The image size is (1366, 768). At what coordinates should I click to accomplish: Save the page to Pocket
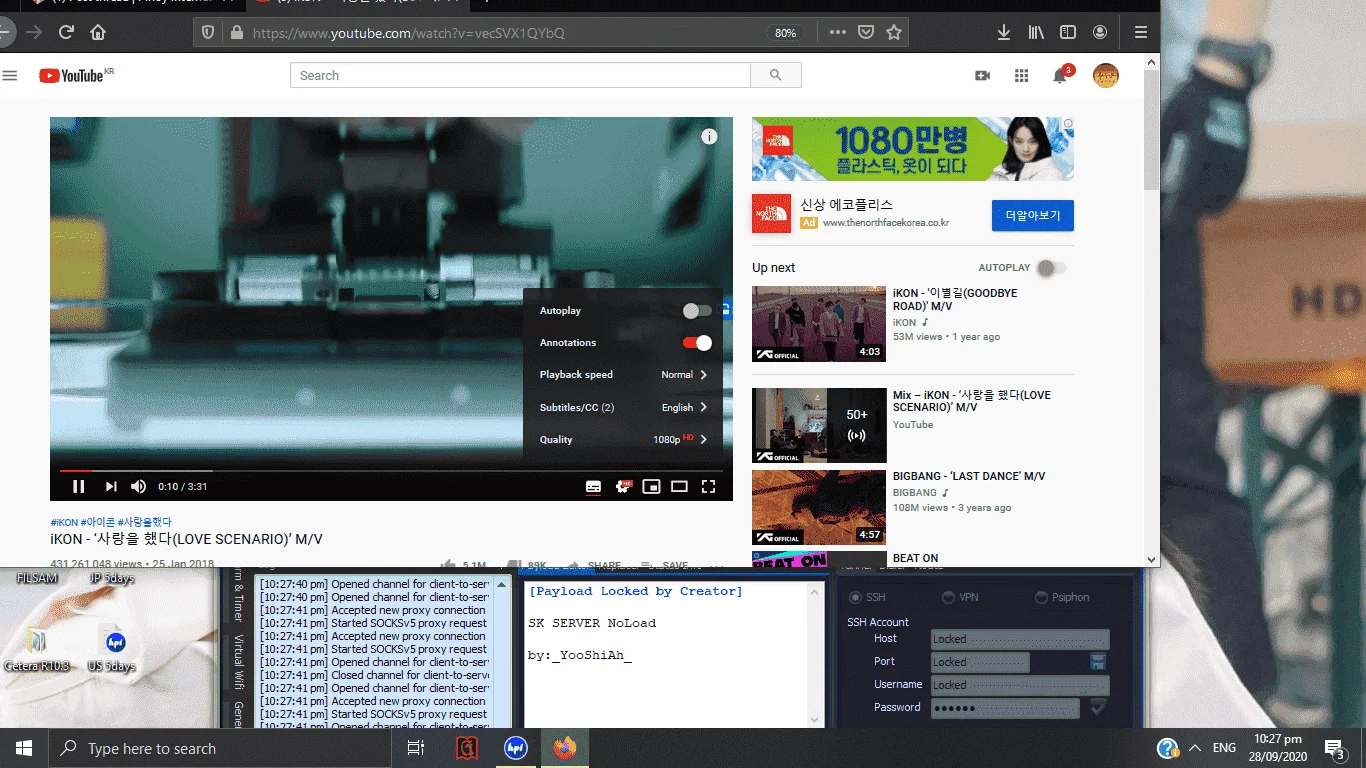[866, 32]
